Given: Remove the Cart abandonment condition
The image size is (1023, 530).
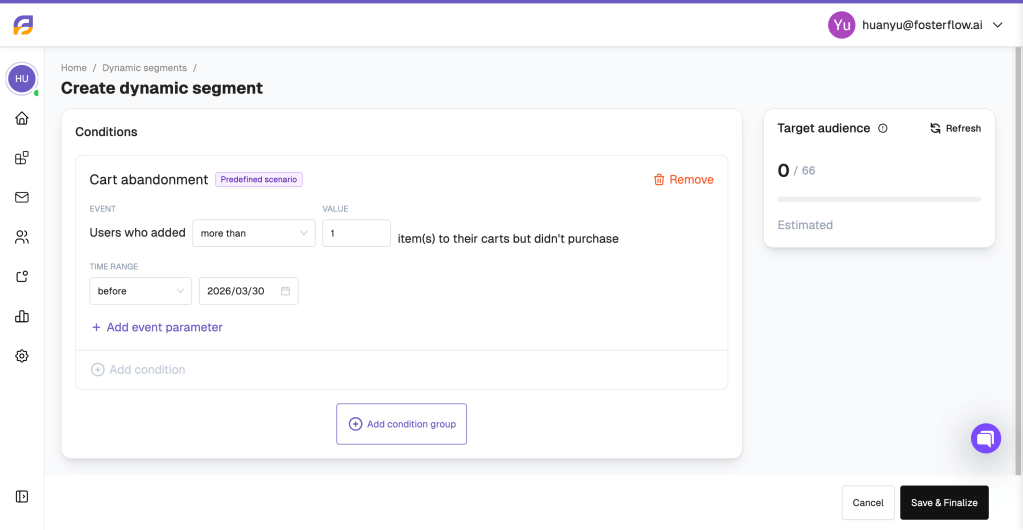Looking at the screenshot, I should point(684,179).
